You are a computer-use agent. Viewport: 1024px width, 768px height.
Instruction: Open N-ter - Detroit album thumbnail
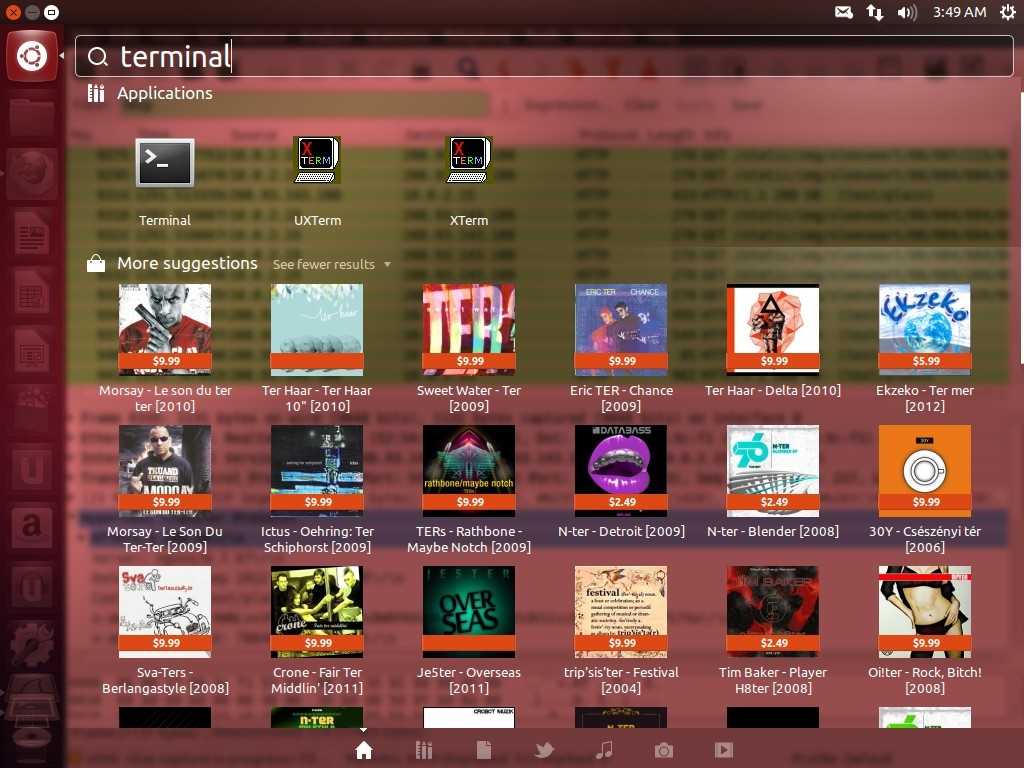(621, 471)
